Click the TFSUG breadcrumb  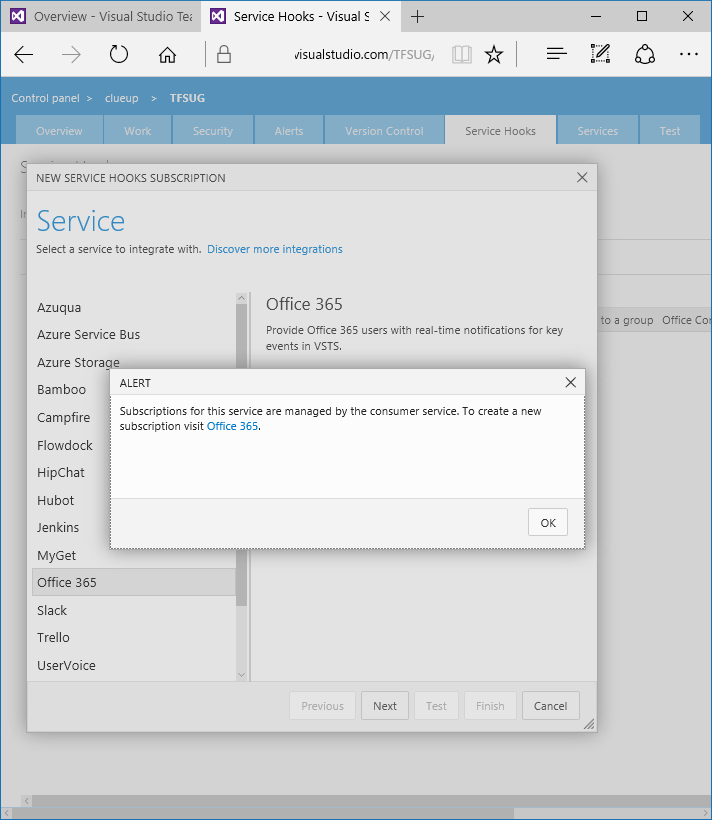187,98
